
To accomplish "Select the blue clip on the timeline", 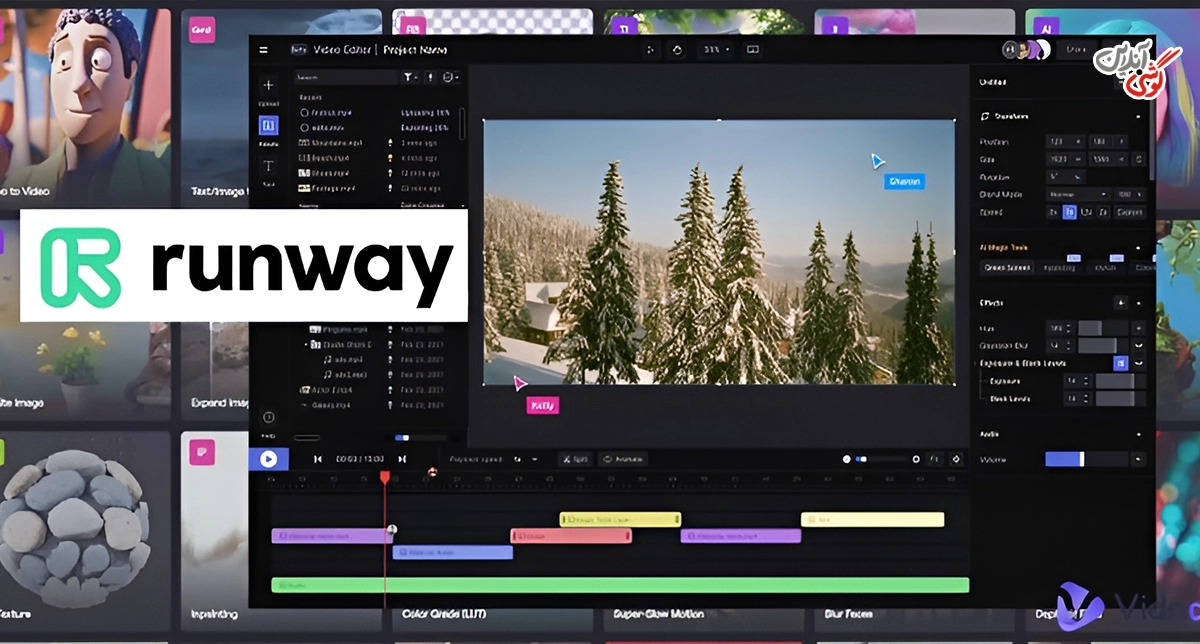I will [453, 552].
